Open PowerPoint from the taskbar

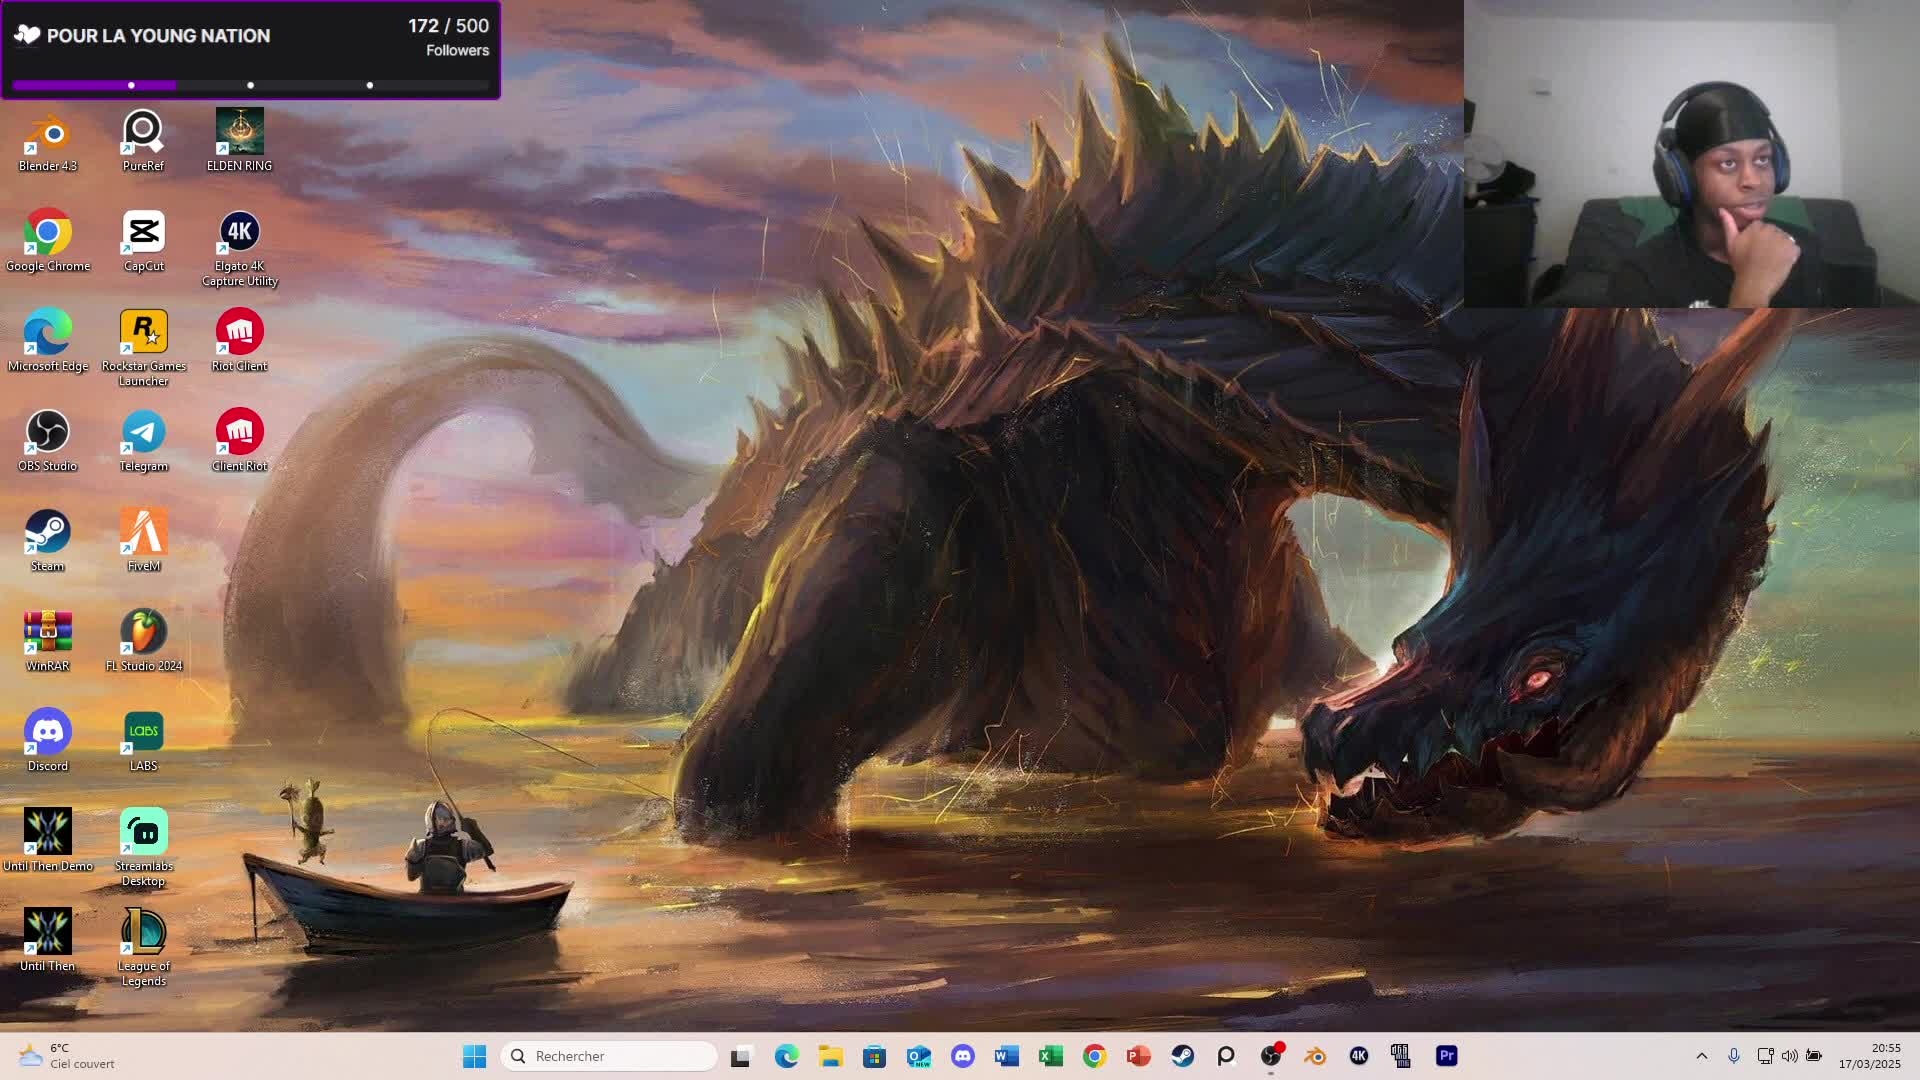pos(1138,1056)
